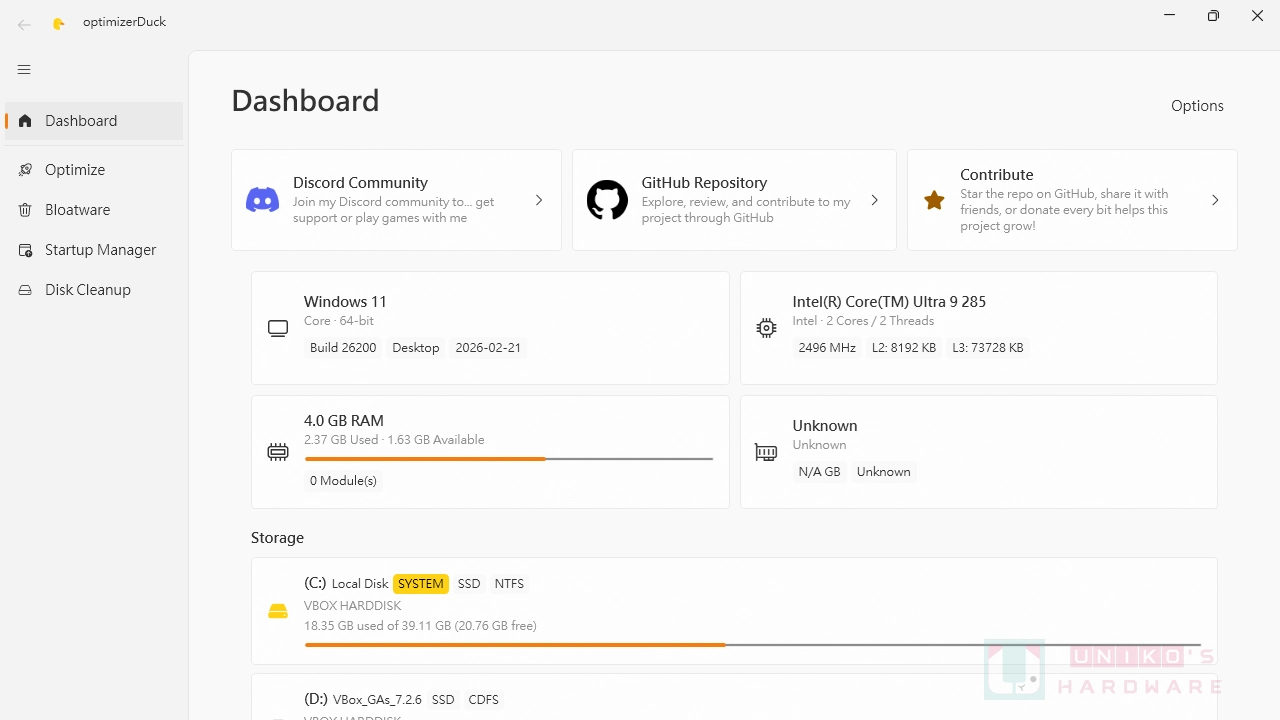1280x720 pixels.
Task: Click the CPU chip icon
Action: [766, 328]
